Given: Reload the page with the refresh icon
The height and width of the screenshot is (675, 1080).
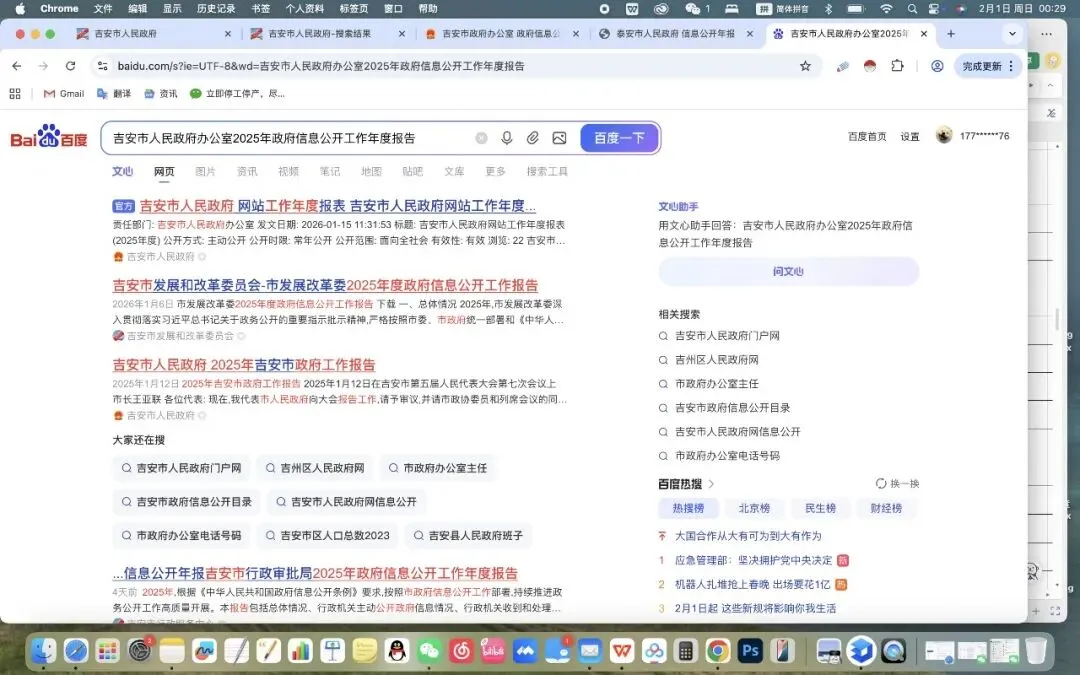Looking at the screenshot, I should 70,66.
